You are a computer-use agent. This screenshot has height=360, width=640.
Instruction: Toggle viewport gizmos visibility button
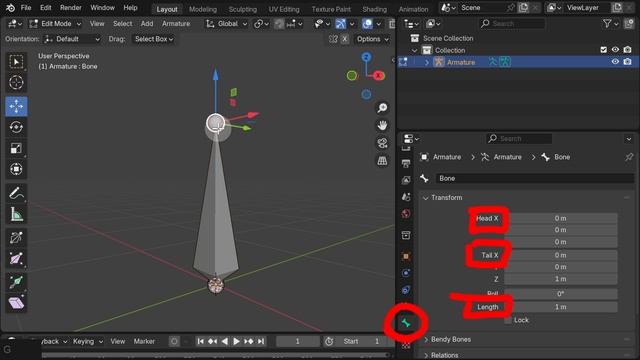[x=340, y=24]
